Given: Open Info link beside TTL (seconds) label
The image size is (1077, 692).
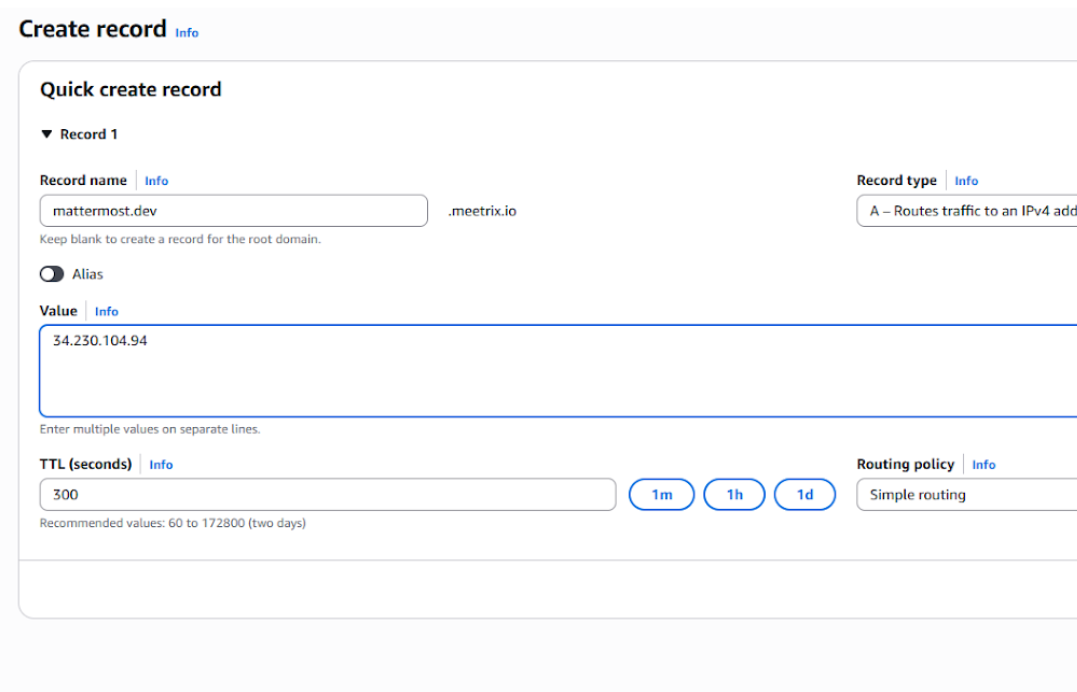Looking at the screenshot, I should pos(161,465).
